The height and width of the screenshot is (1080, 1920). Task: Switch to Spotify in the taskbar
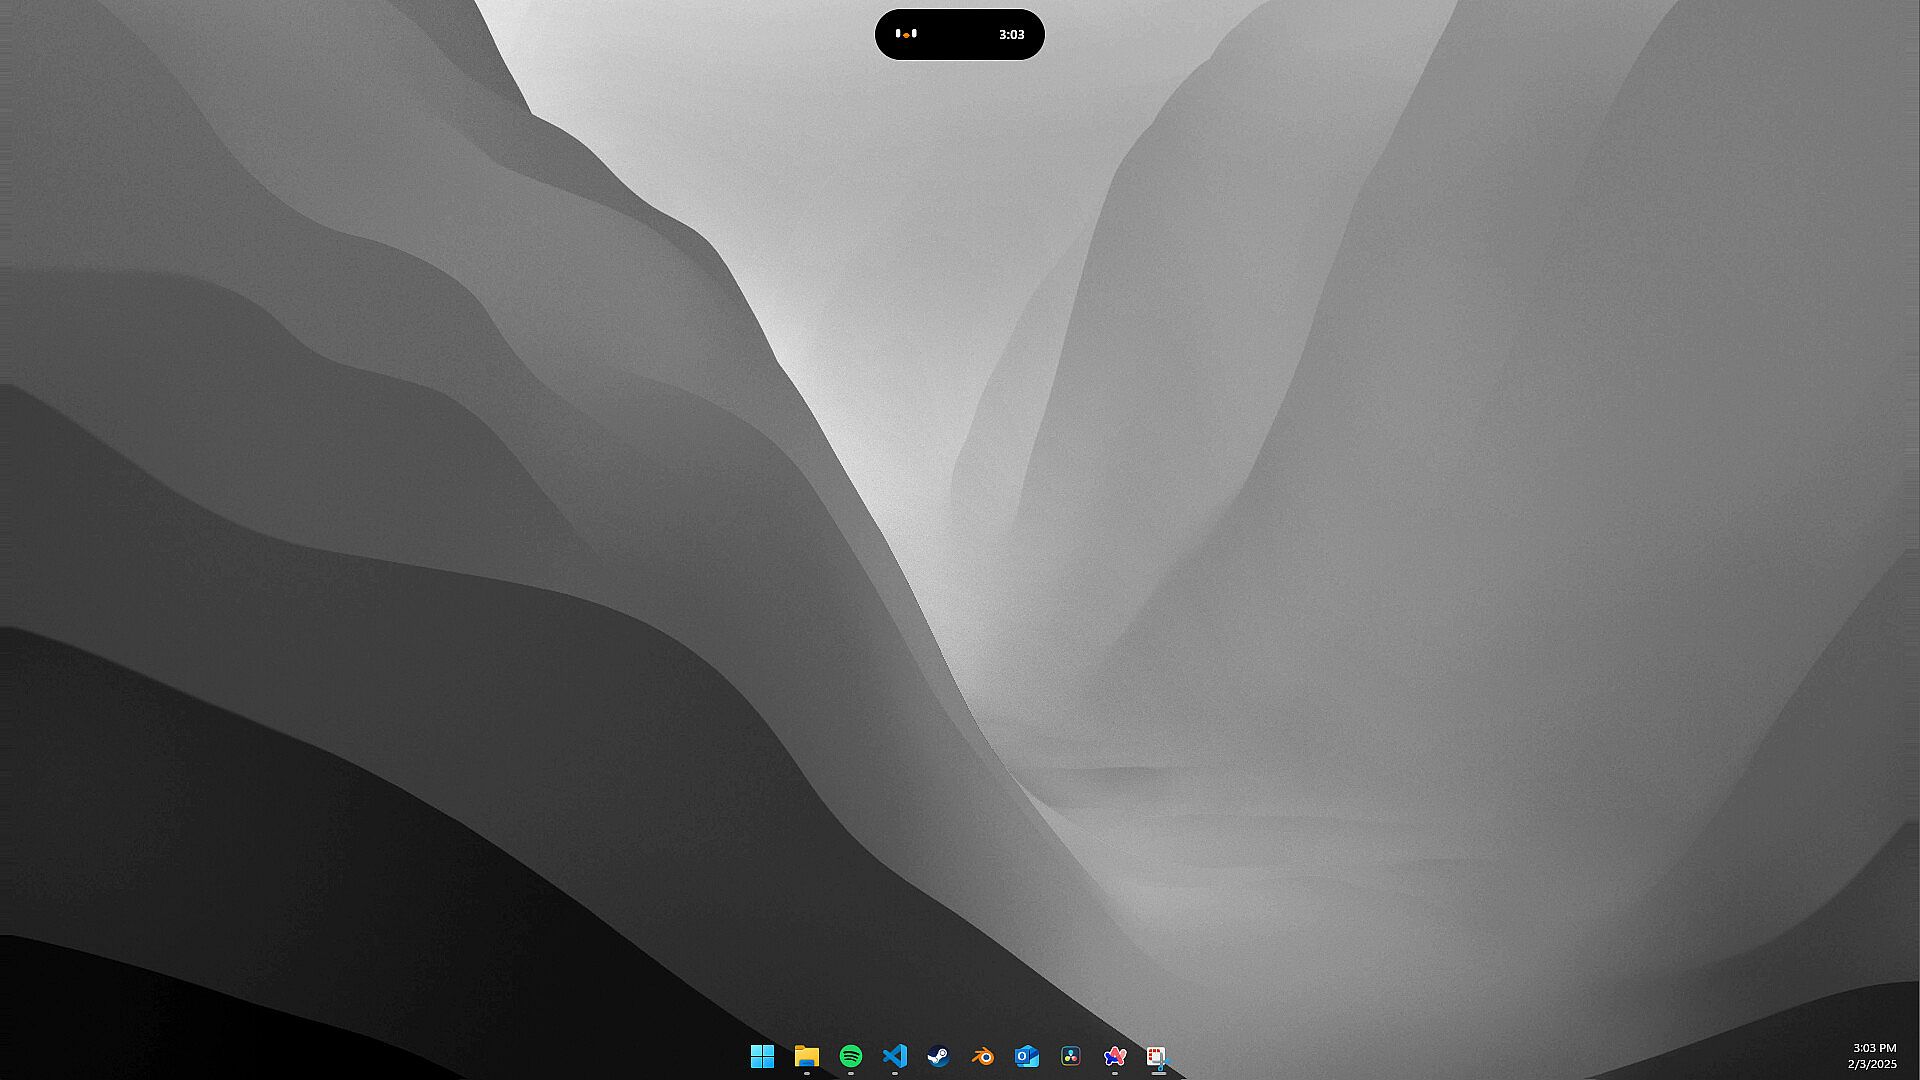(x=850, y=1056)
